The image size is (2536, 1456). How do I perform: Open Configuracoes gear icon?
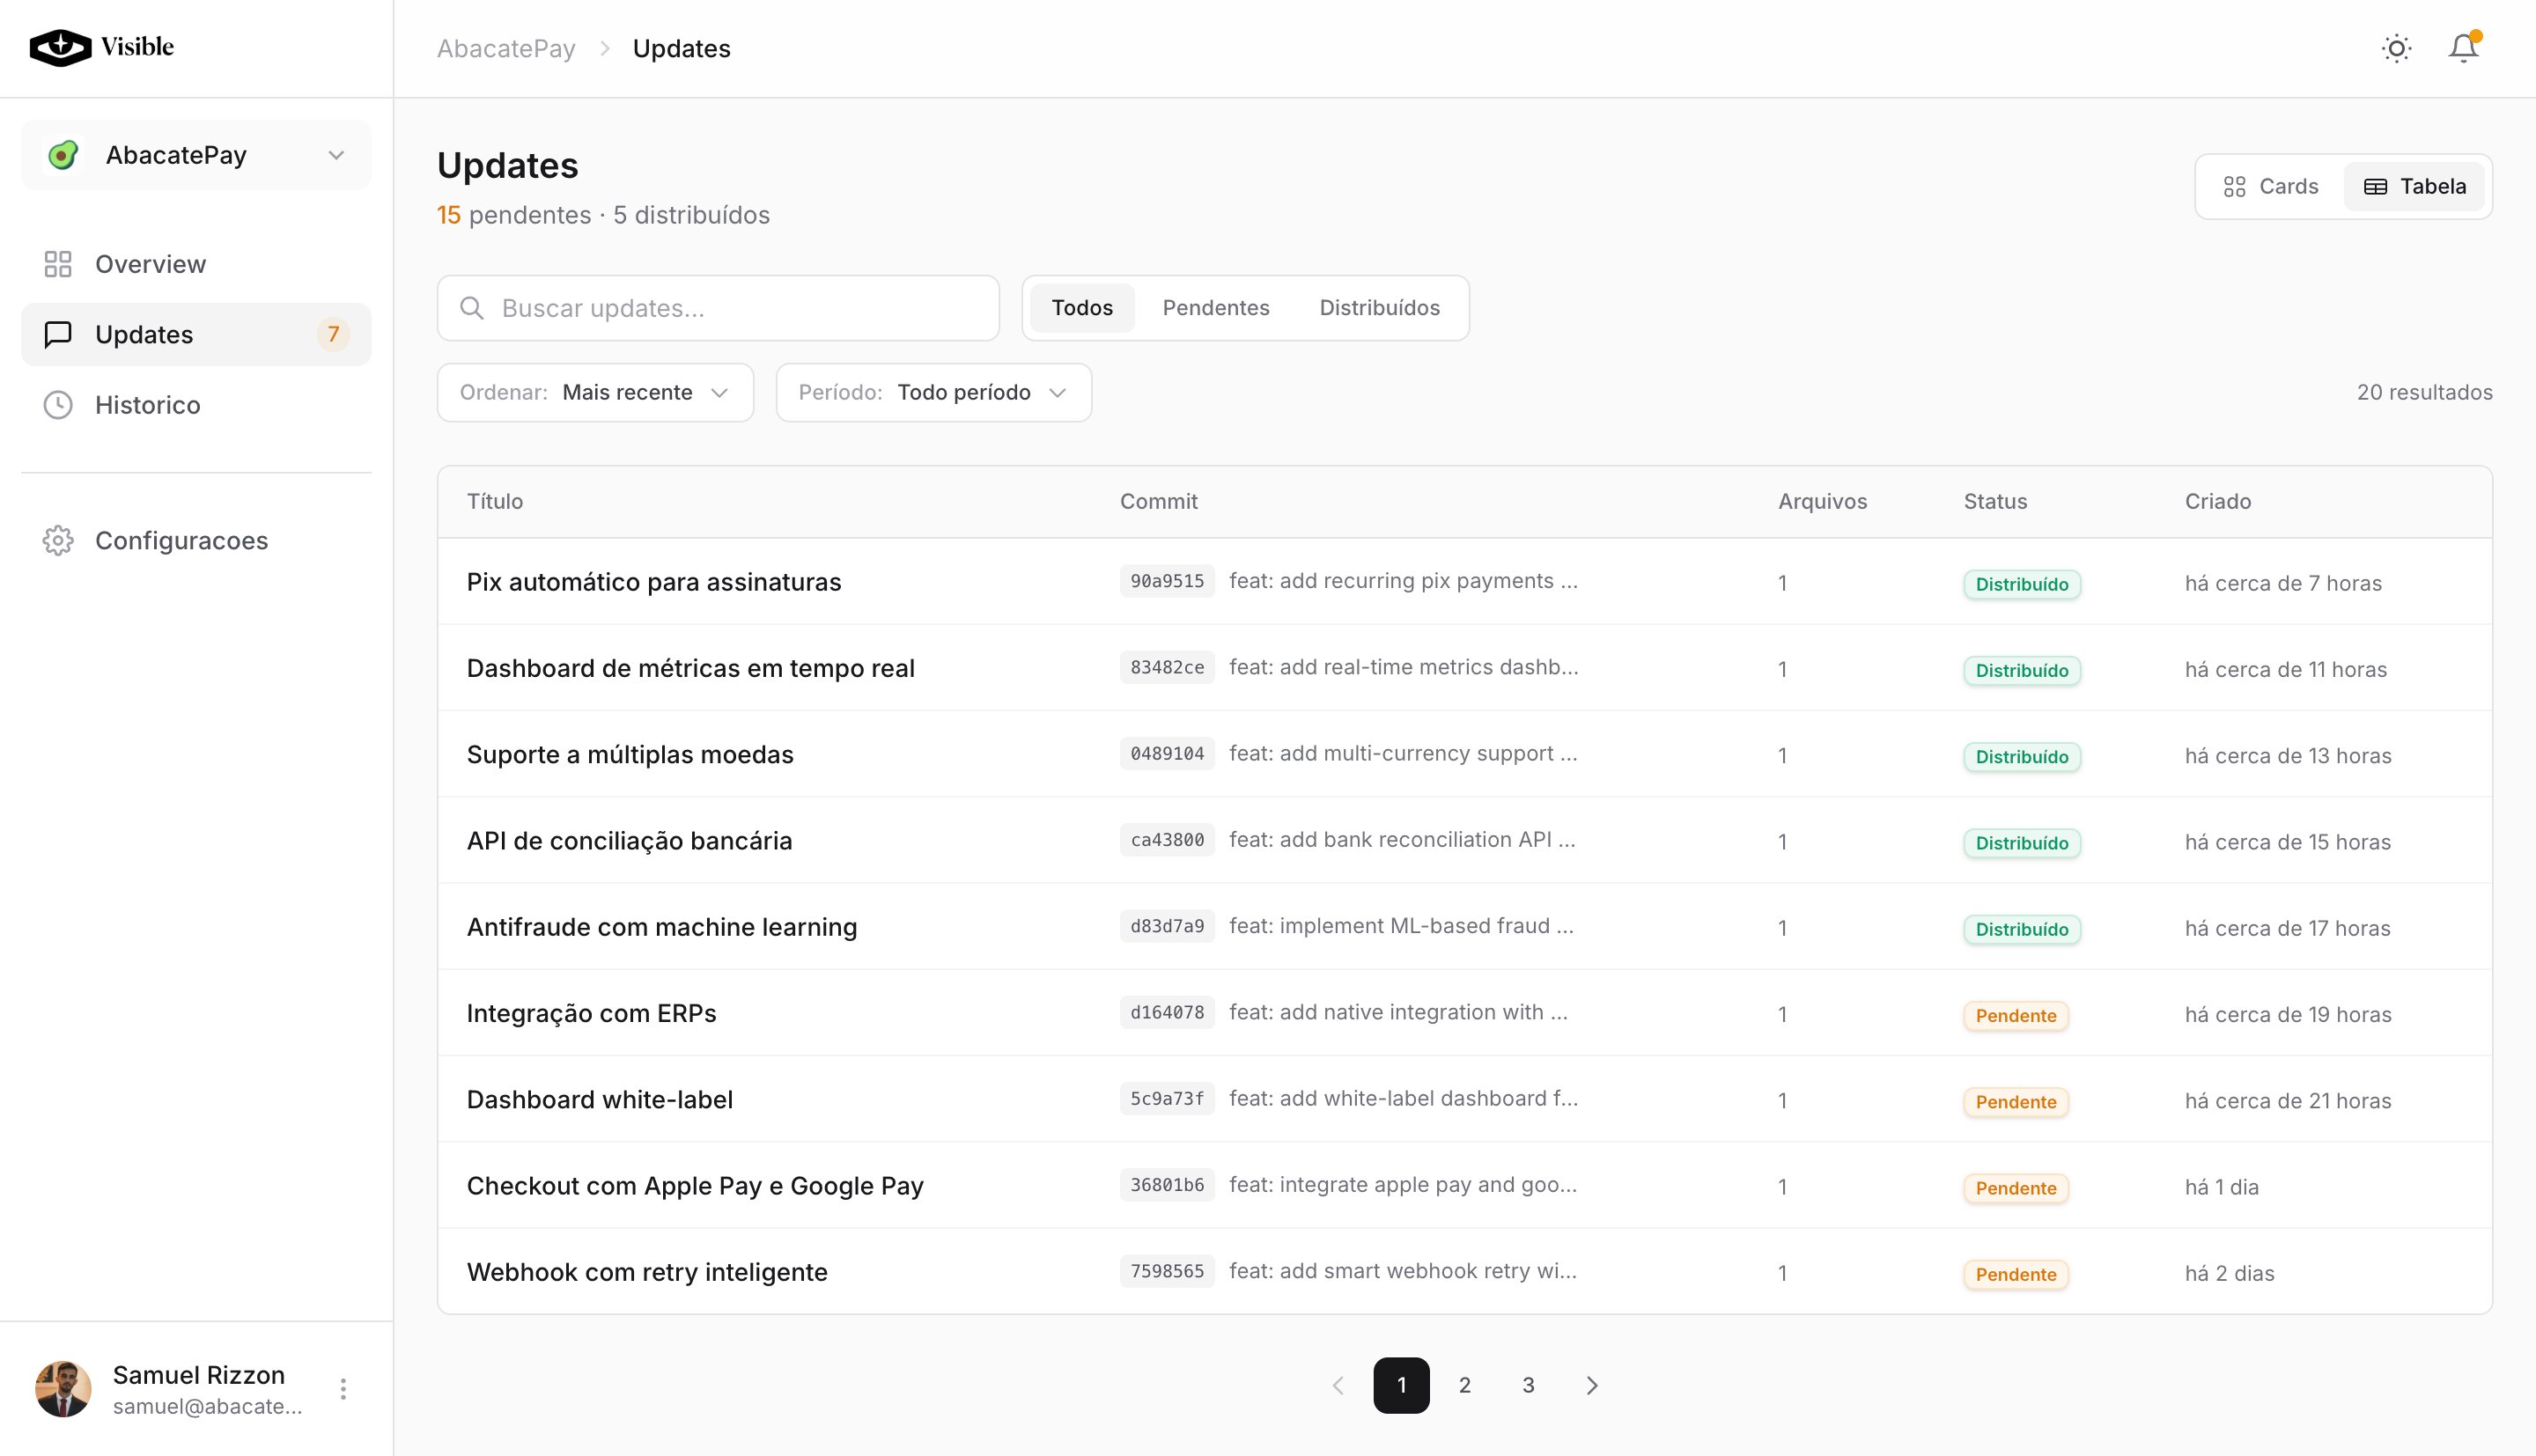point(58,540)
